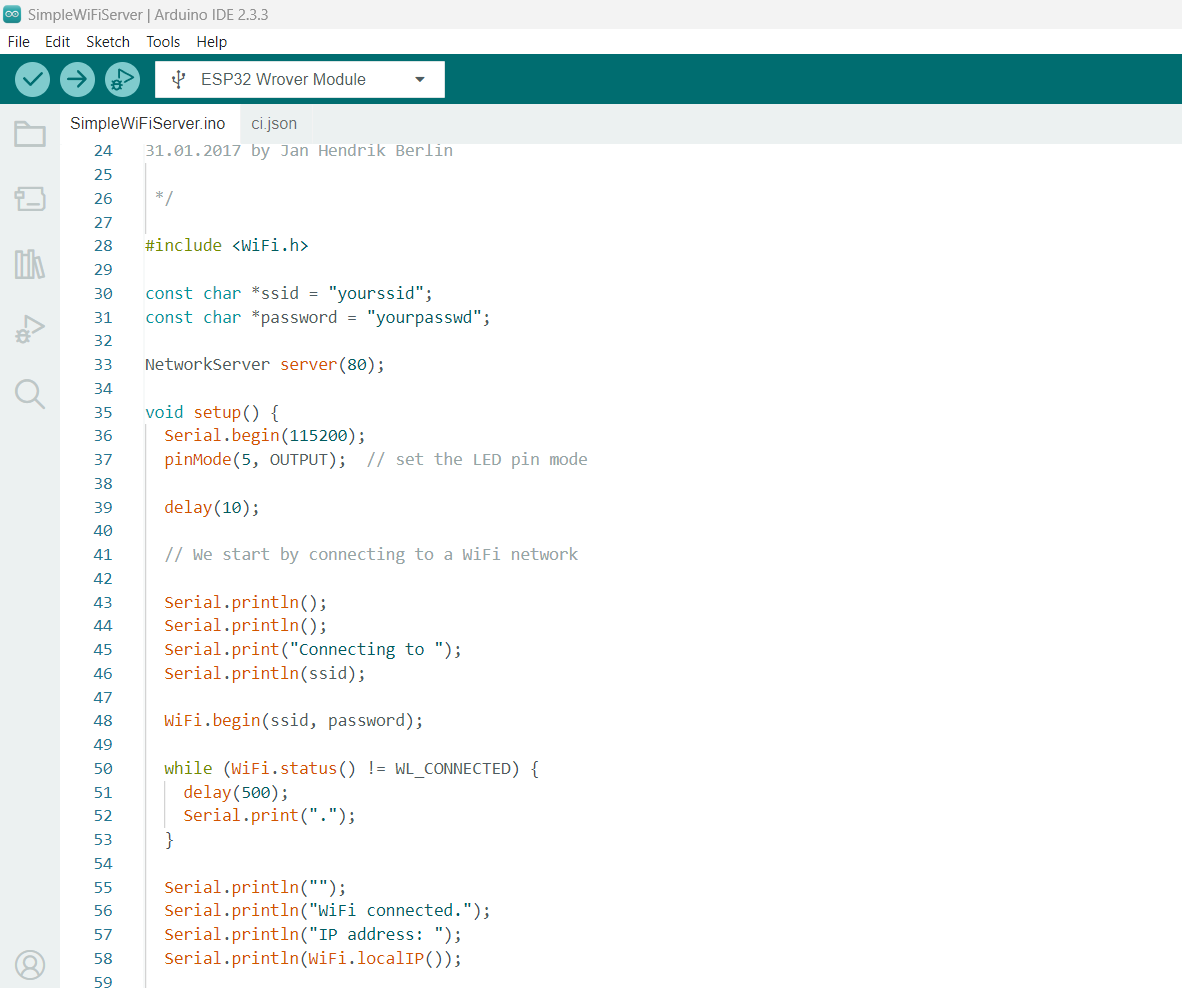Open the Sketch menu
Image resolution: width=1182 pixels, height=988 pixels.
tap(108, 41)
